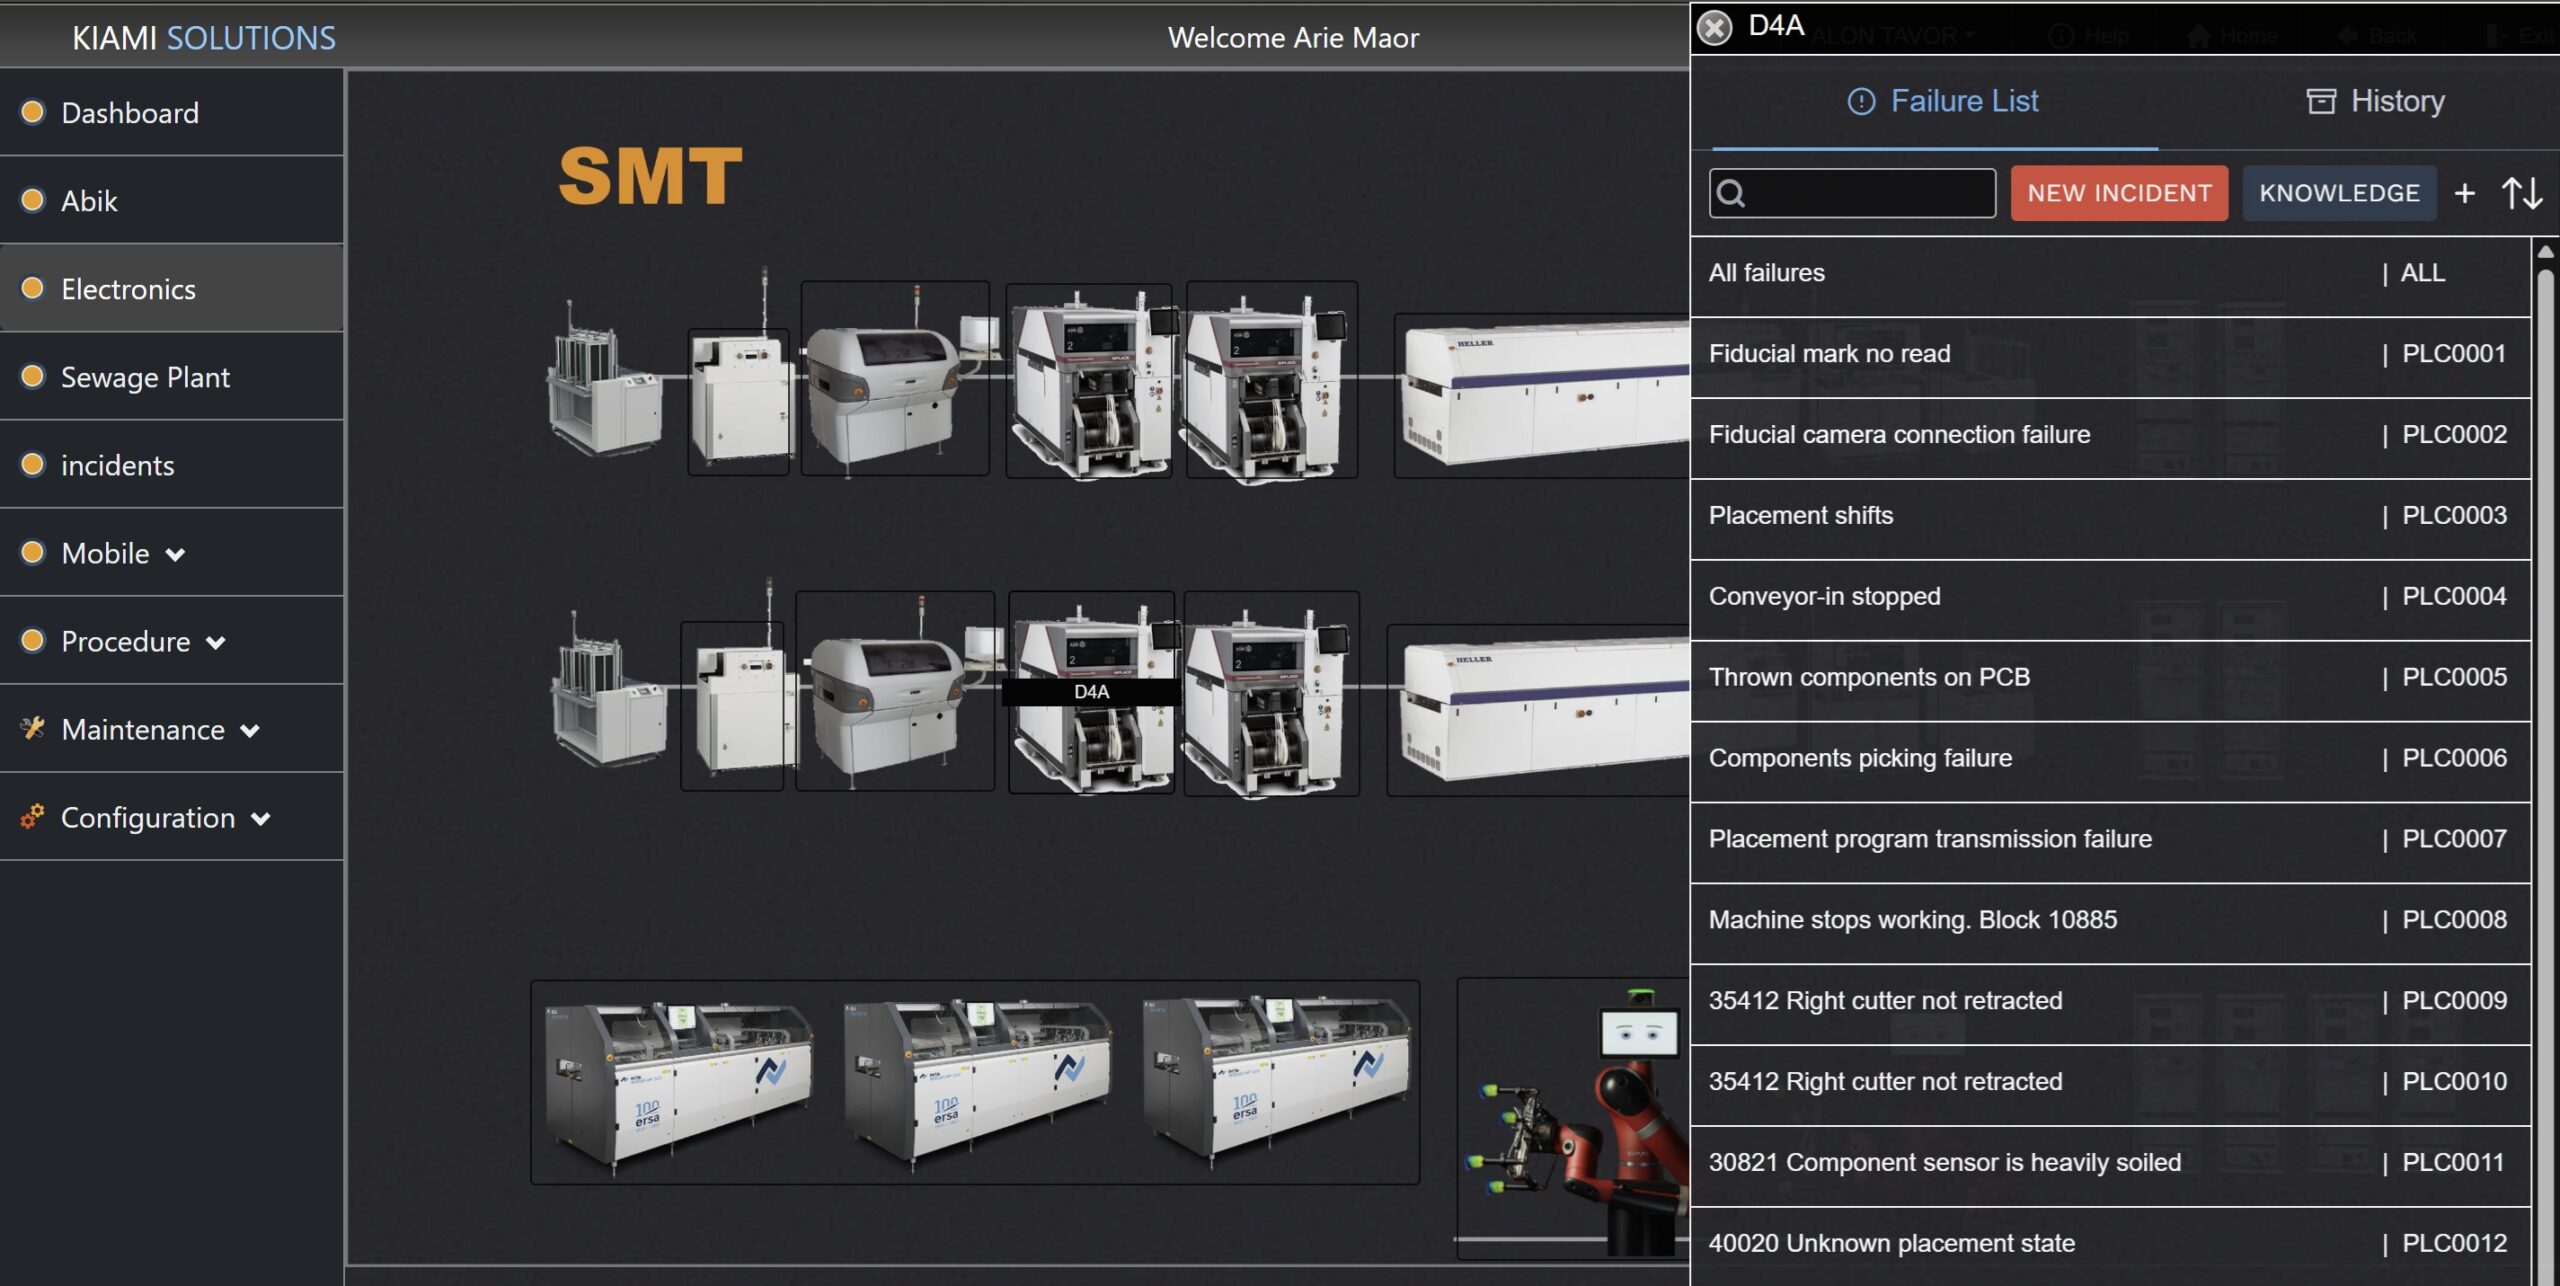Toggle the status indicator next to Abik
Image resolution: width=2560 pixels, height=1286 pixels.
point(30,200)
